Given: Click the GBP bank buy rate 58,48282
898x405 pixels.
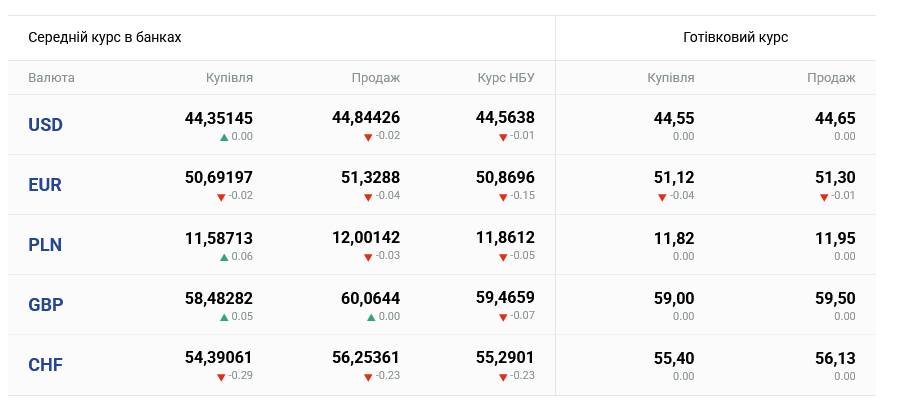Looking at the screenshot, I should tap(218, 298).
